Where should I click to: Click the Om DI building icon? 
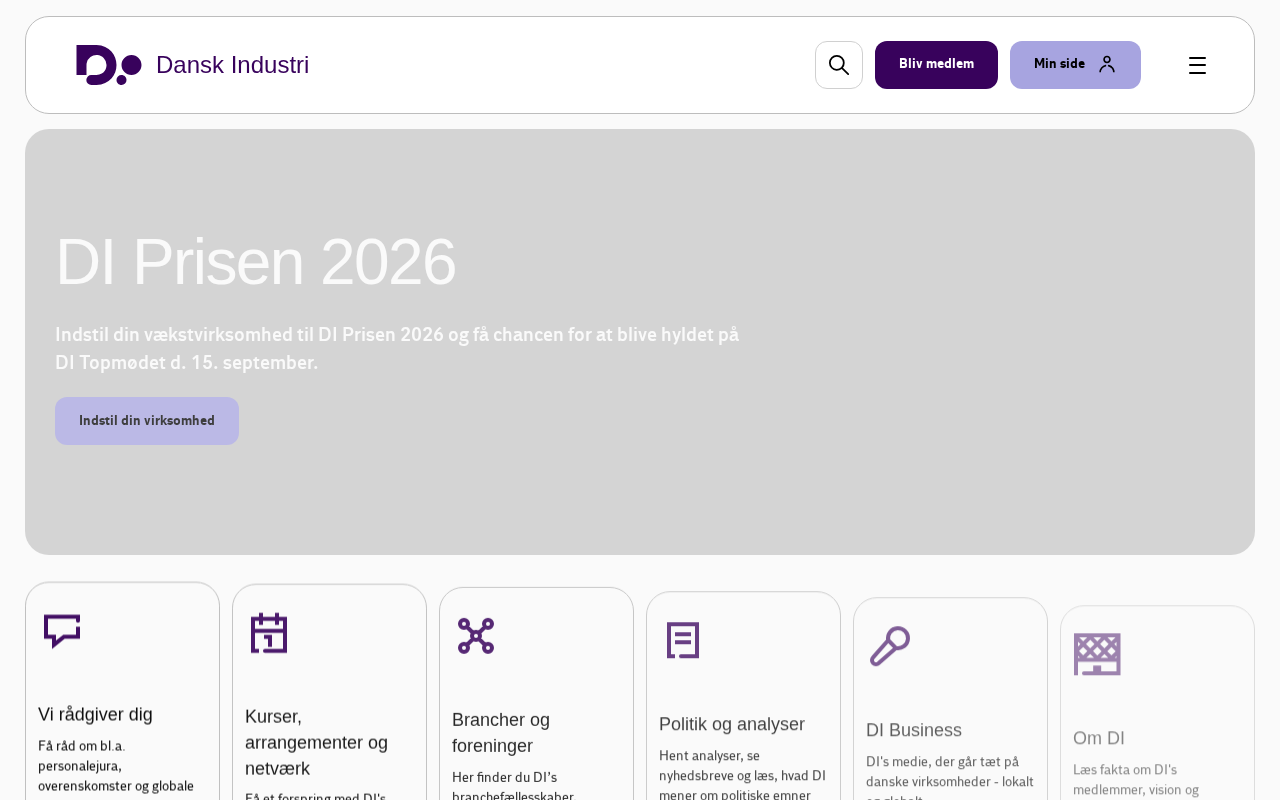click(1097, 654)
